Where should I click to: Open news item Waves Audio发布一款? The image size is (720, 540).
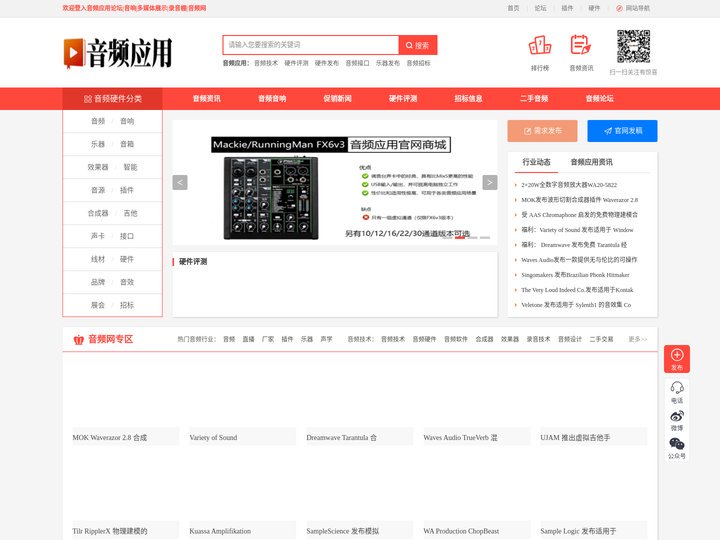pyautogui.click(x=579, y=260)
